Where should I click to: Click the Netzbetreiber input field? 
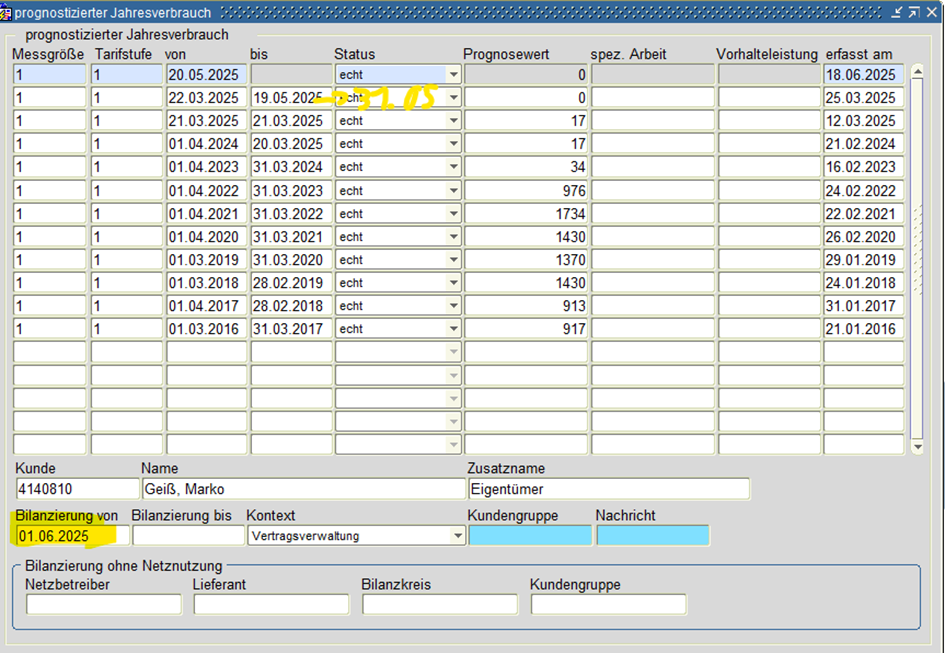103,604
